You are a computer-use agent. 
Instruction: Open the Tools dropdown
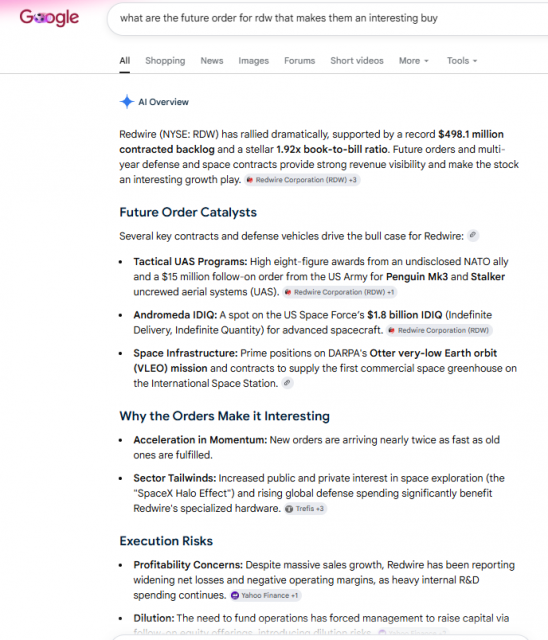(x=462, y=61)
